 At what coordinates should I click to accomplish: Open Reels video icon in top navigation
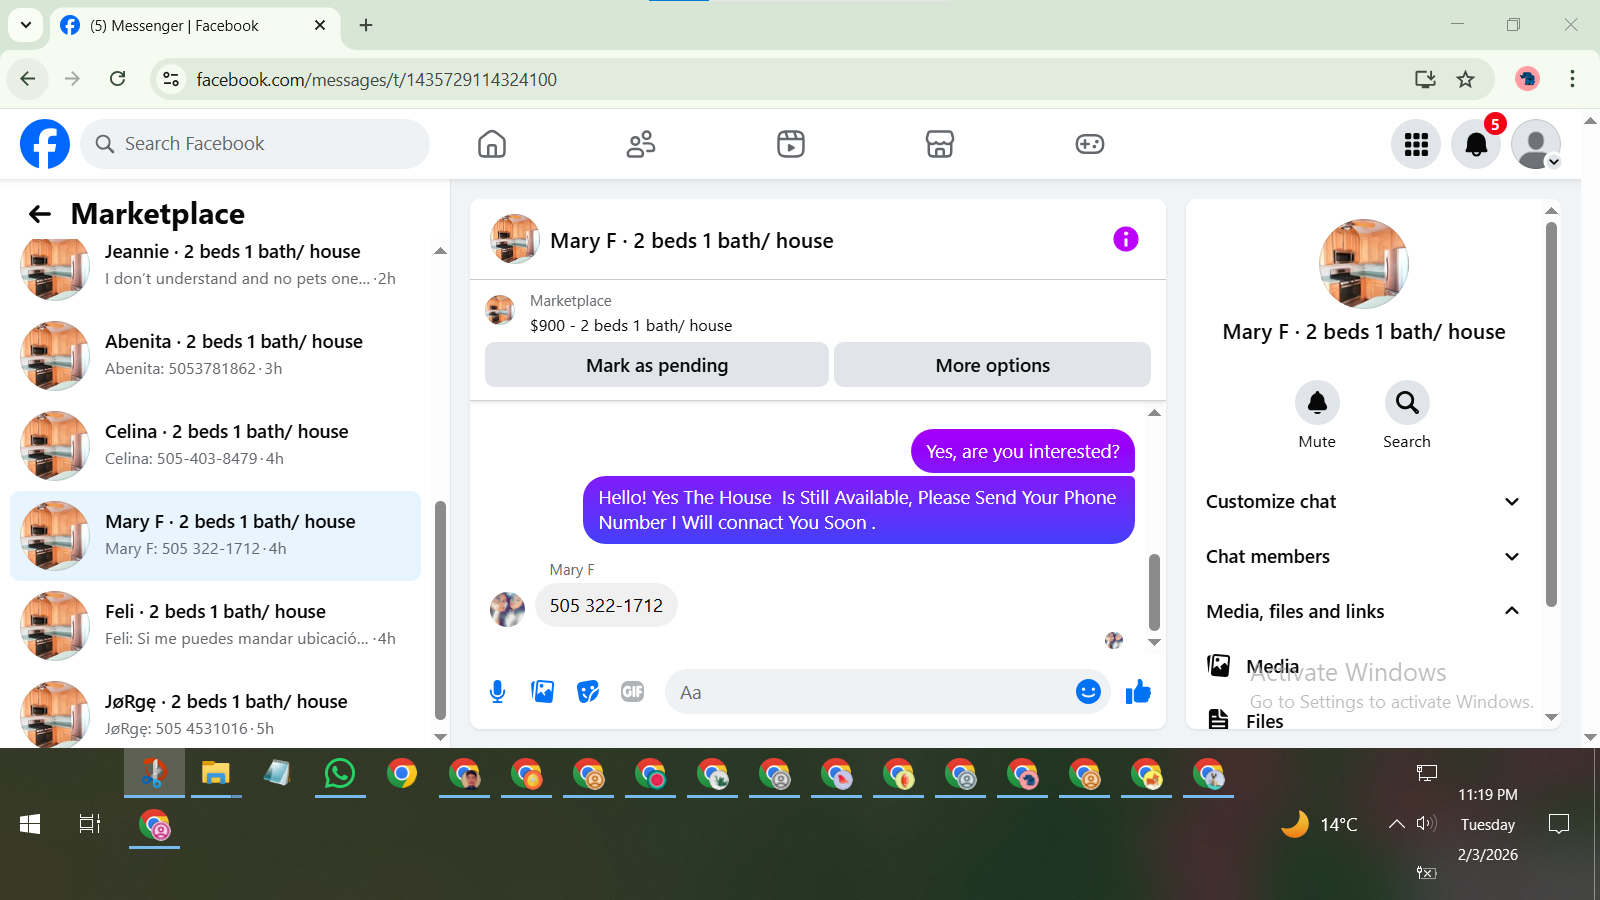click(791, 144)
